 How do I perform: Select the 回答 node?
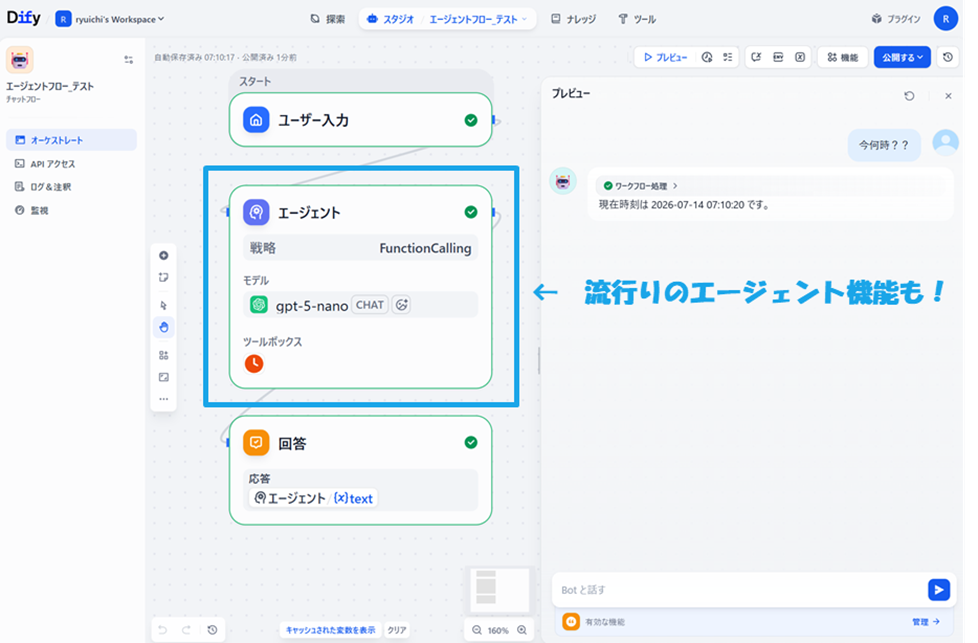tap(361, 470)
